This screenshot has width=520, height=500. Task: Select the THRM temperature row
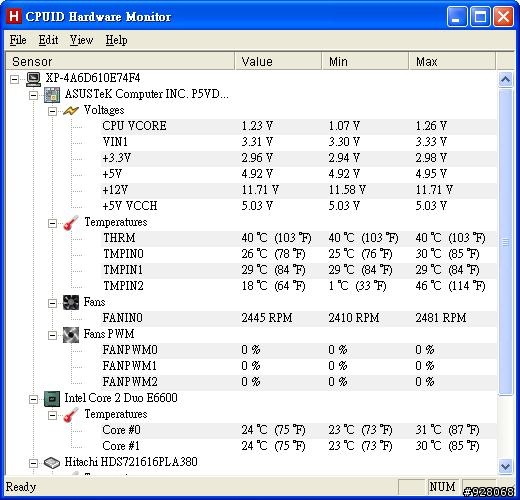298,238
